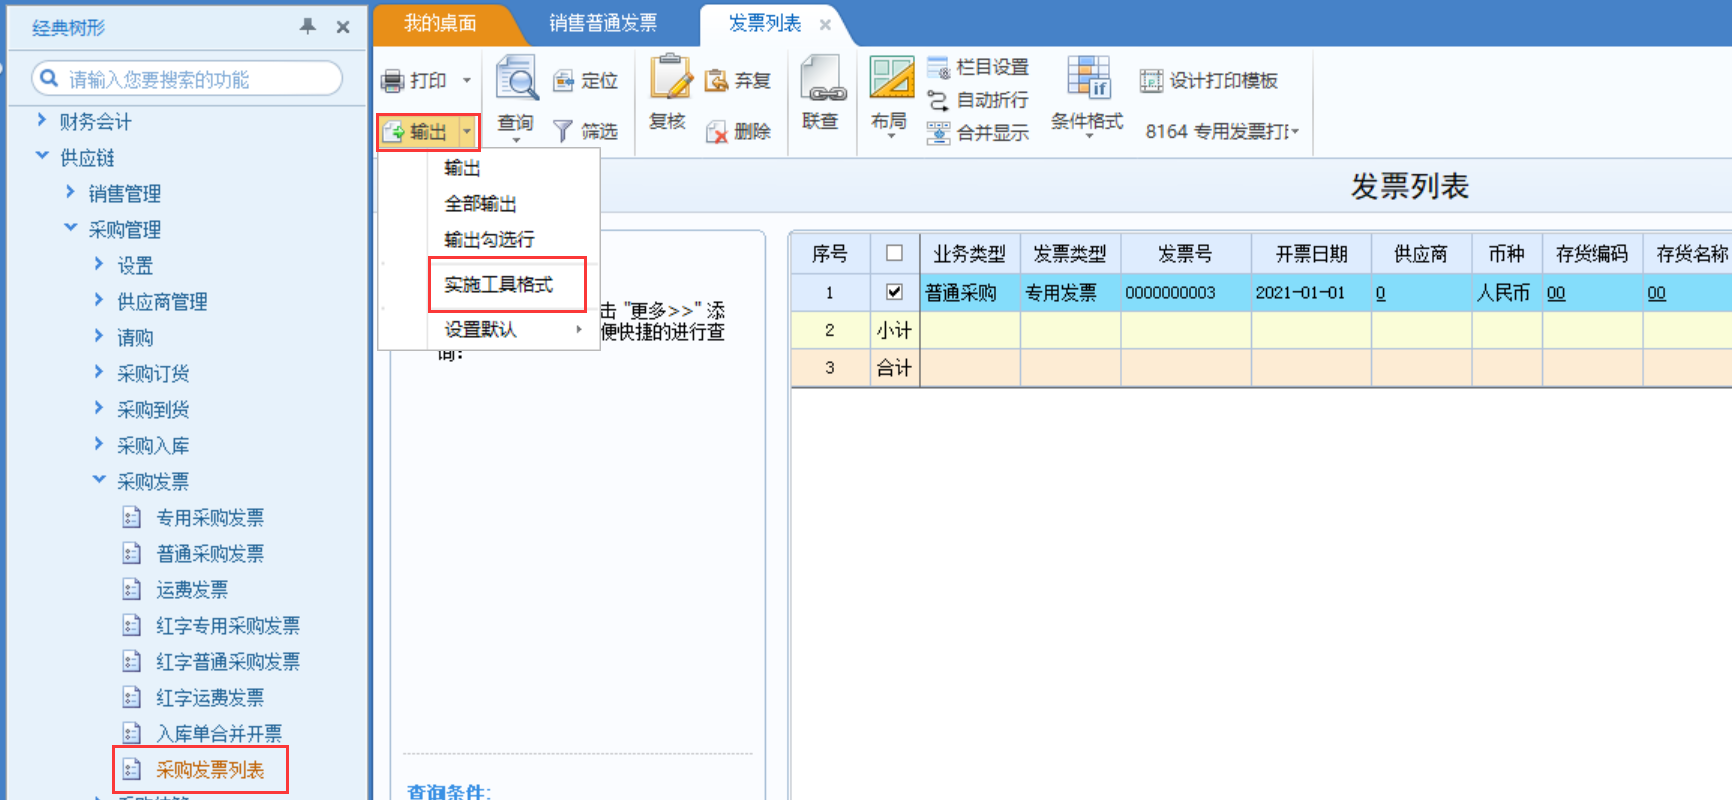Select the 发票列表 tab
Screen dimensions: 1732x800
pyautogui.click(x=765, y=23)
